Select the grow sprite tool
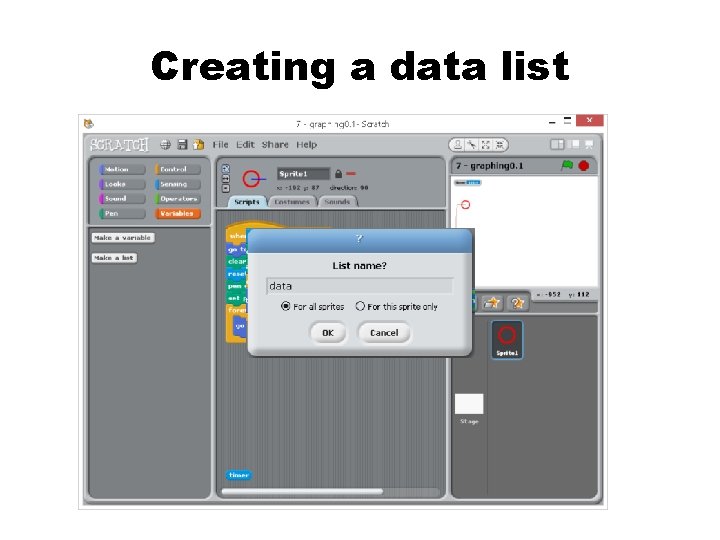Image resolution: width=720 pixels, height=540 pixels. pyautogui.click(x=486, y=145)
